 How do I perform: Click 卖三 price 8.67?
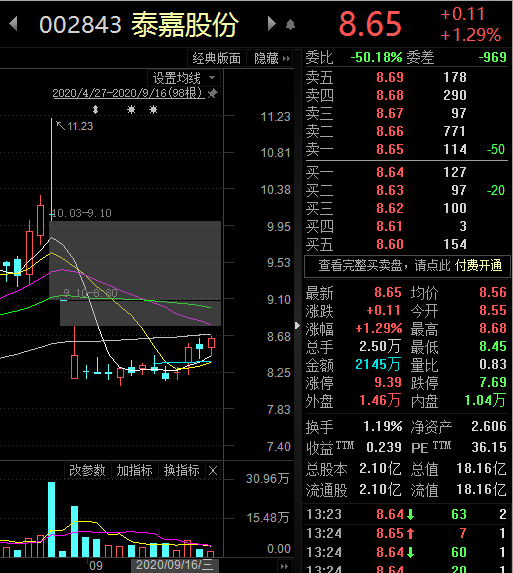point(390,113)
